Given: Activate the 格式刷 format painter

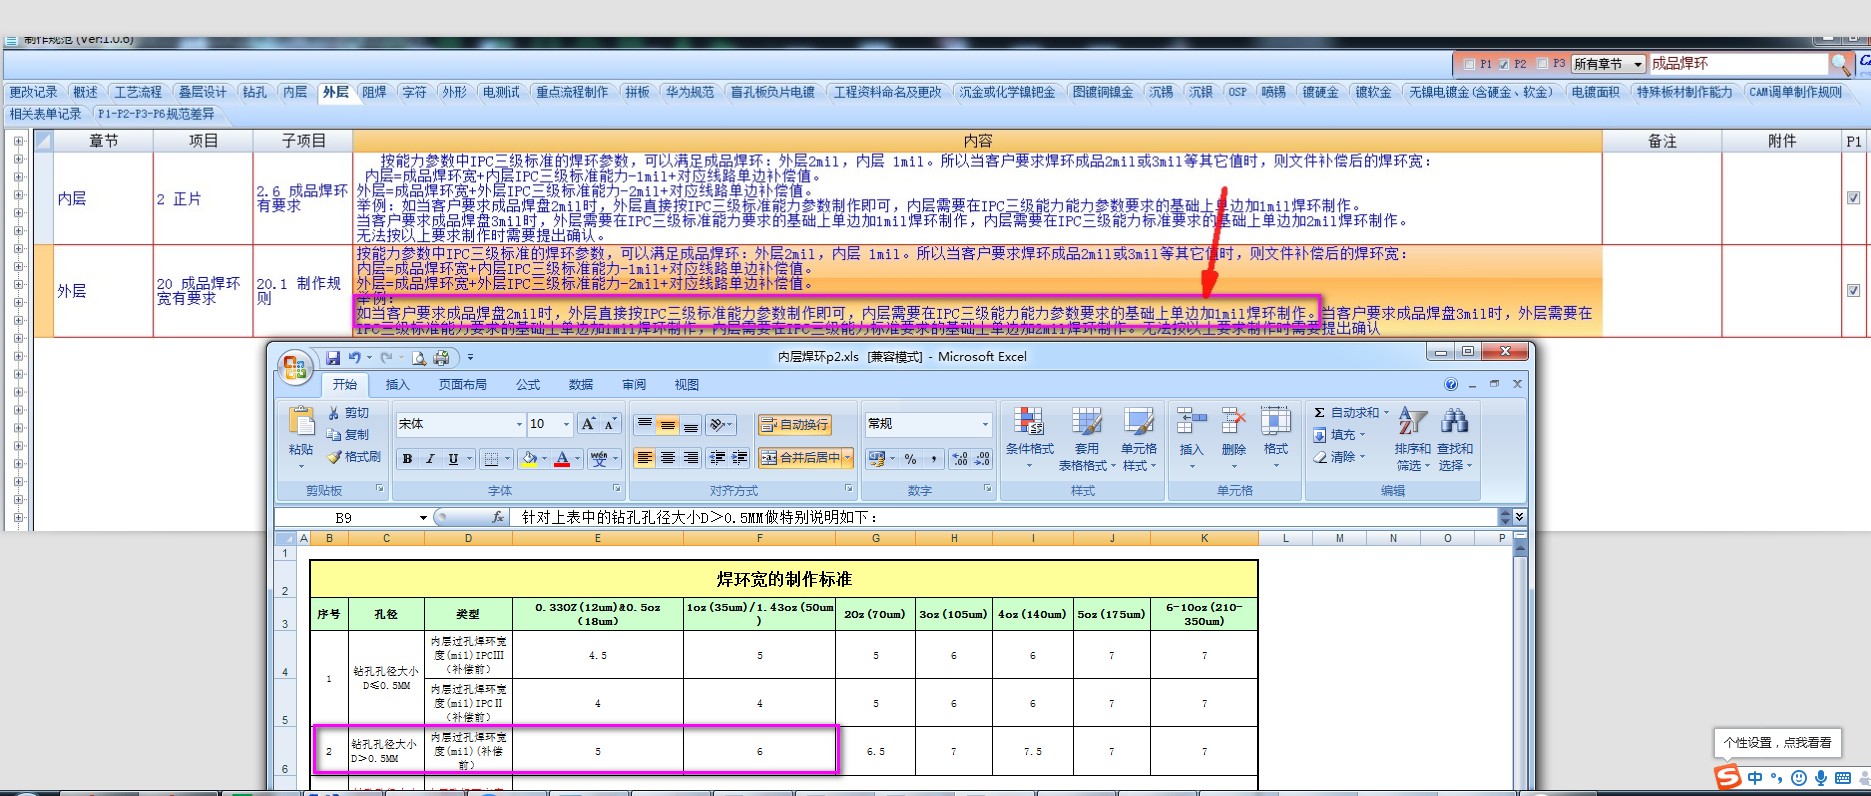Looking at the screenshot, I should tap(354, 457).
